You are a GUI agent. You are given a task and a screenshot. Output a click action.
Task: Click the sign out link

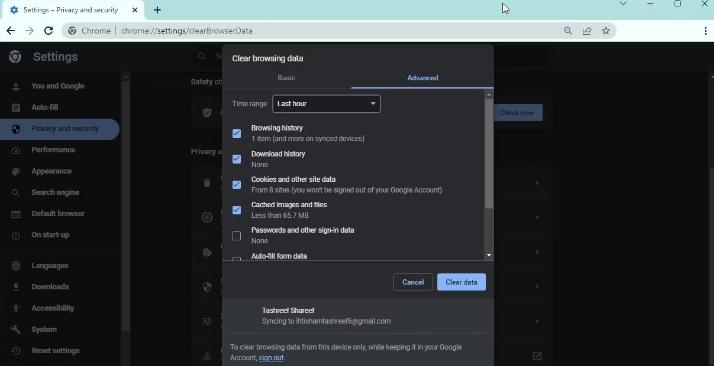271,358
